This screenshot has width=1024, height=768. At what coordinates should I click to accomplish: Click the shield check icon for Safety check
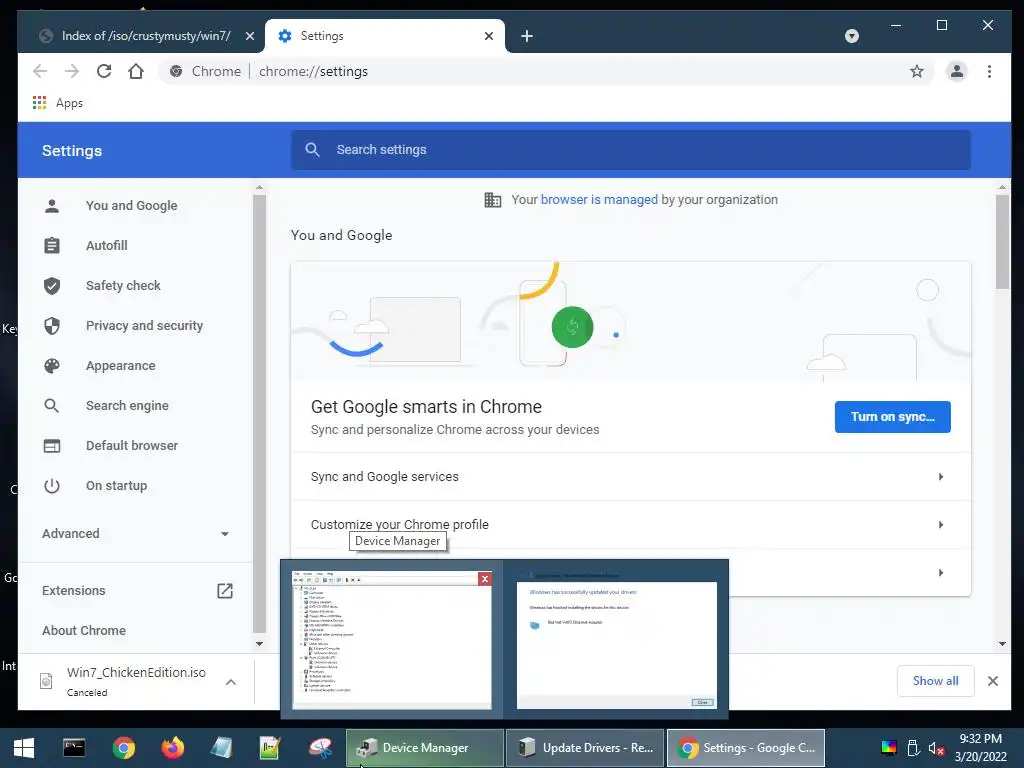(52, 285)
